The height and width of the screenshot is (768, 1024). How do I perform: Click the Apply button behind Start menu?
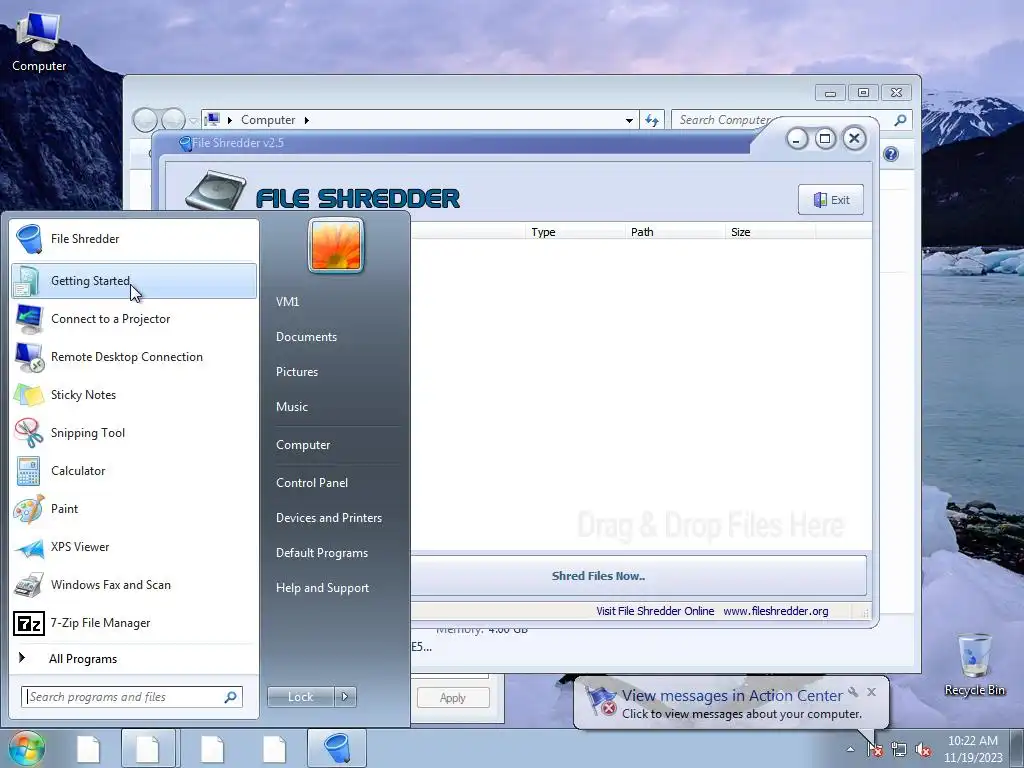click(453, 697)
